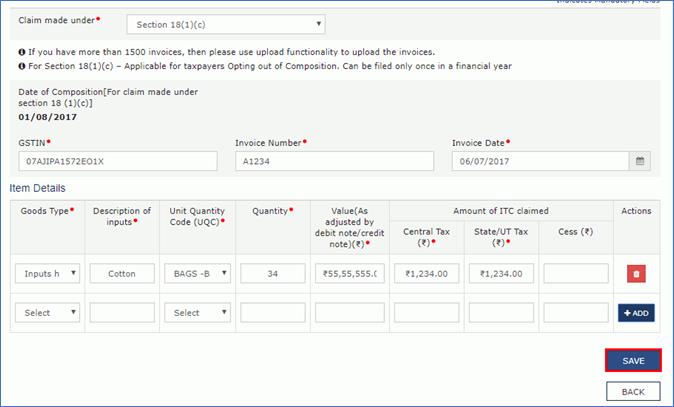674x407 pixels.
Task: Focus the empty row Value field
Action: tap(350, 312)
